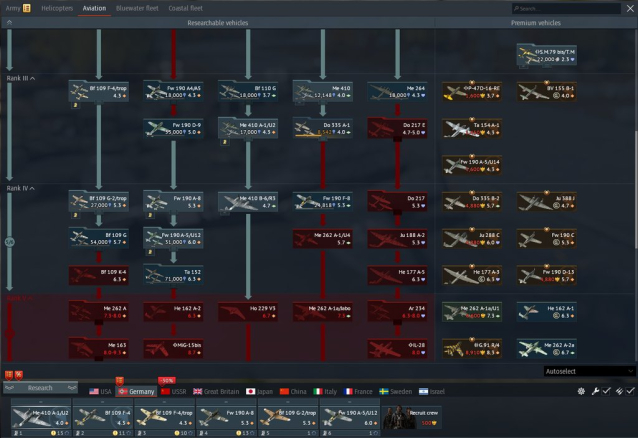The height and width of the screenshot is (438, 638).
Task: Click the wrench presets icon
Action: 594,391
